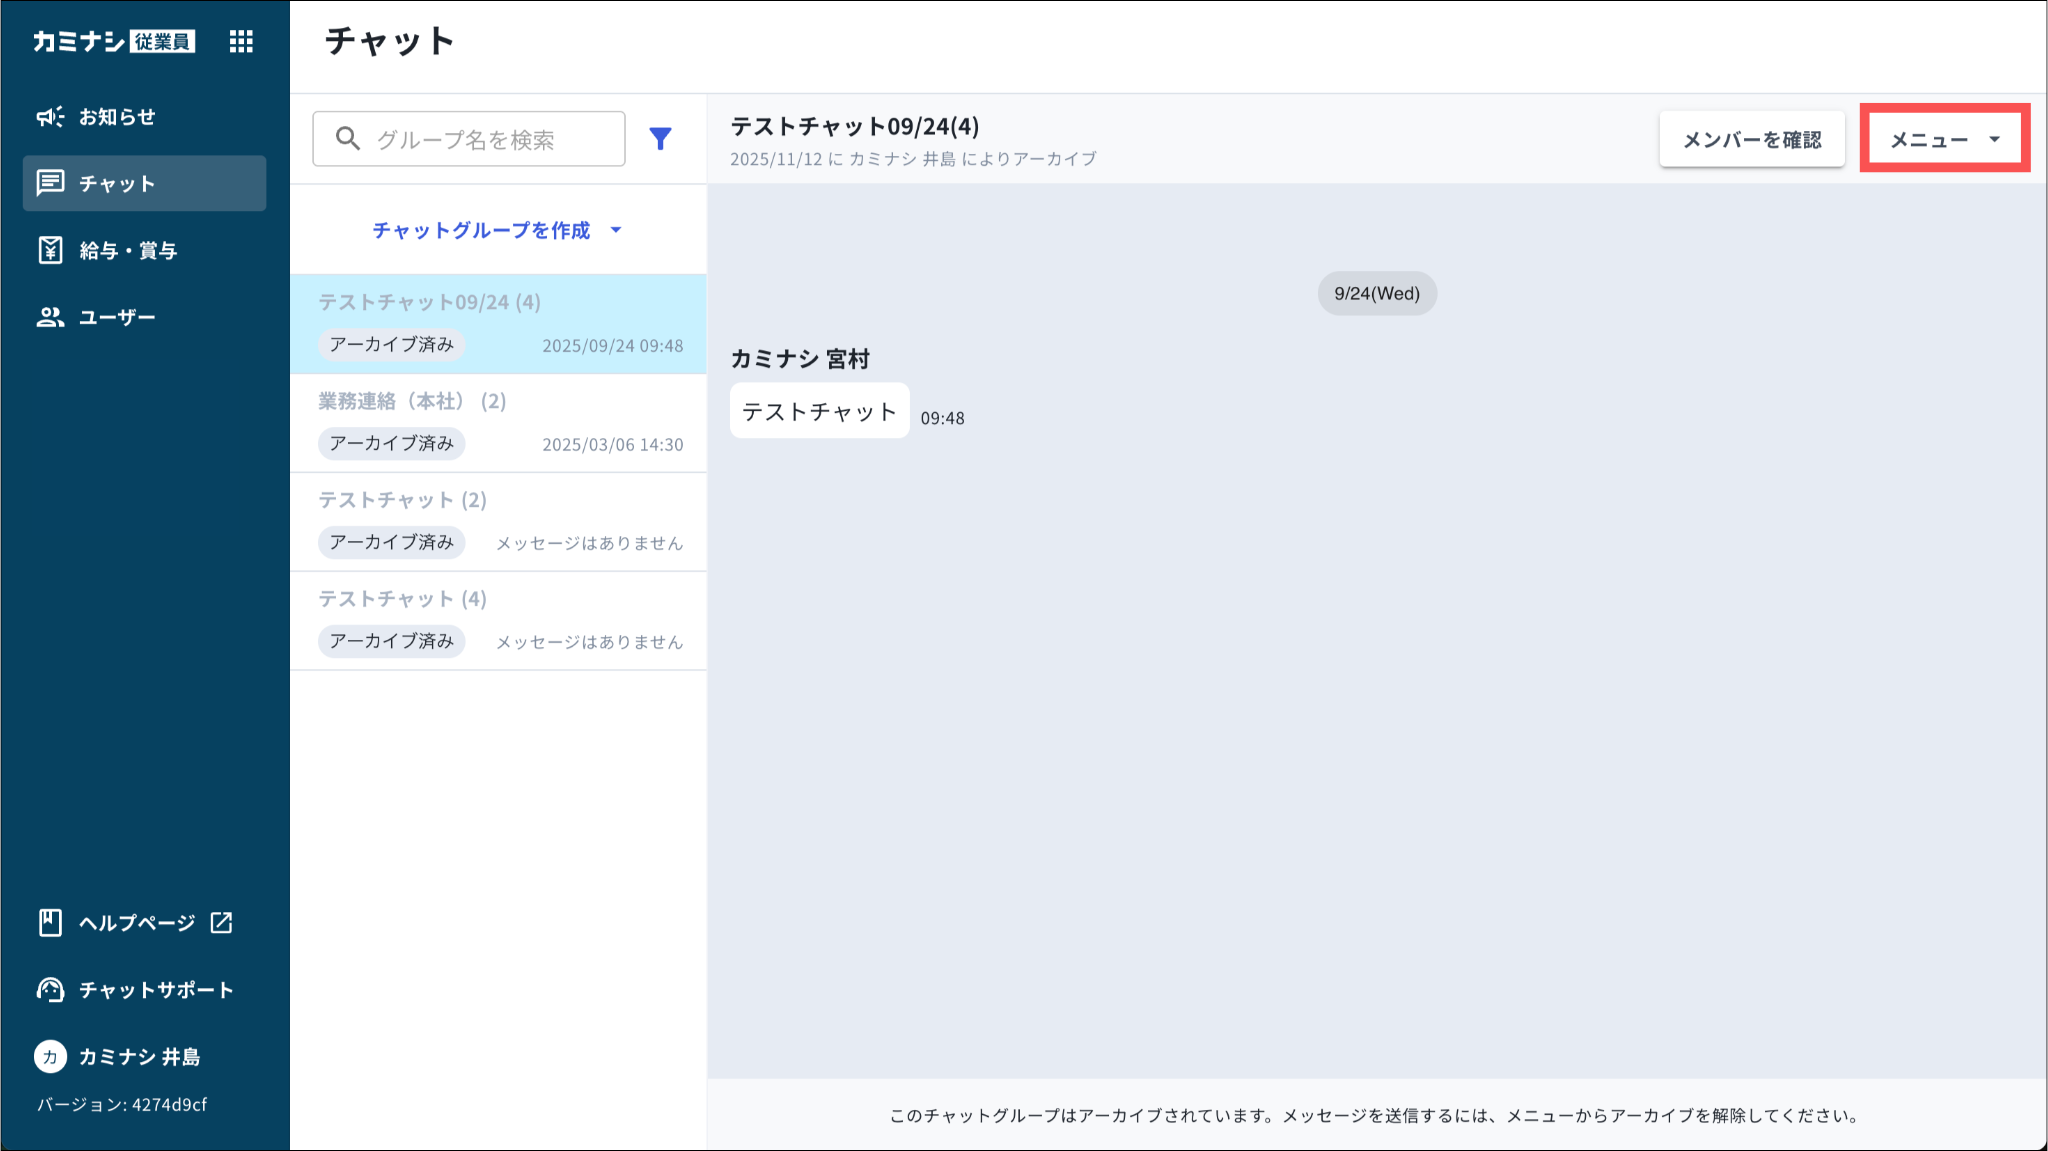Image resolution: width=2048 pixels, height=1151 pixels.
Task: Open the ユーザー sidebar menu item
Action: [x=117, y=317]
